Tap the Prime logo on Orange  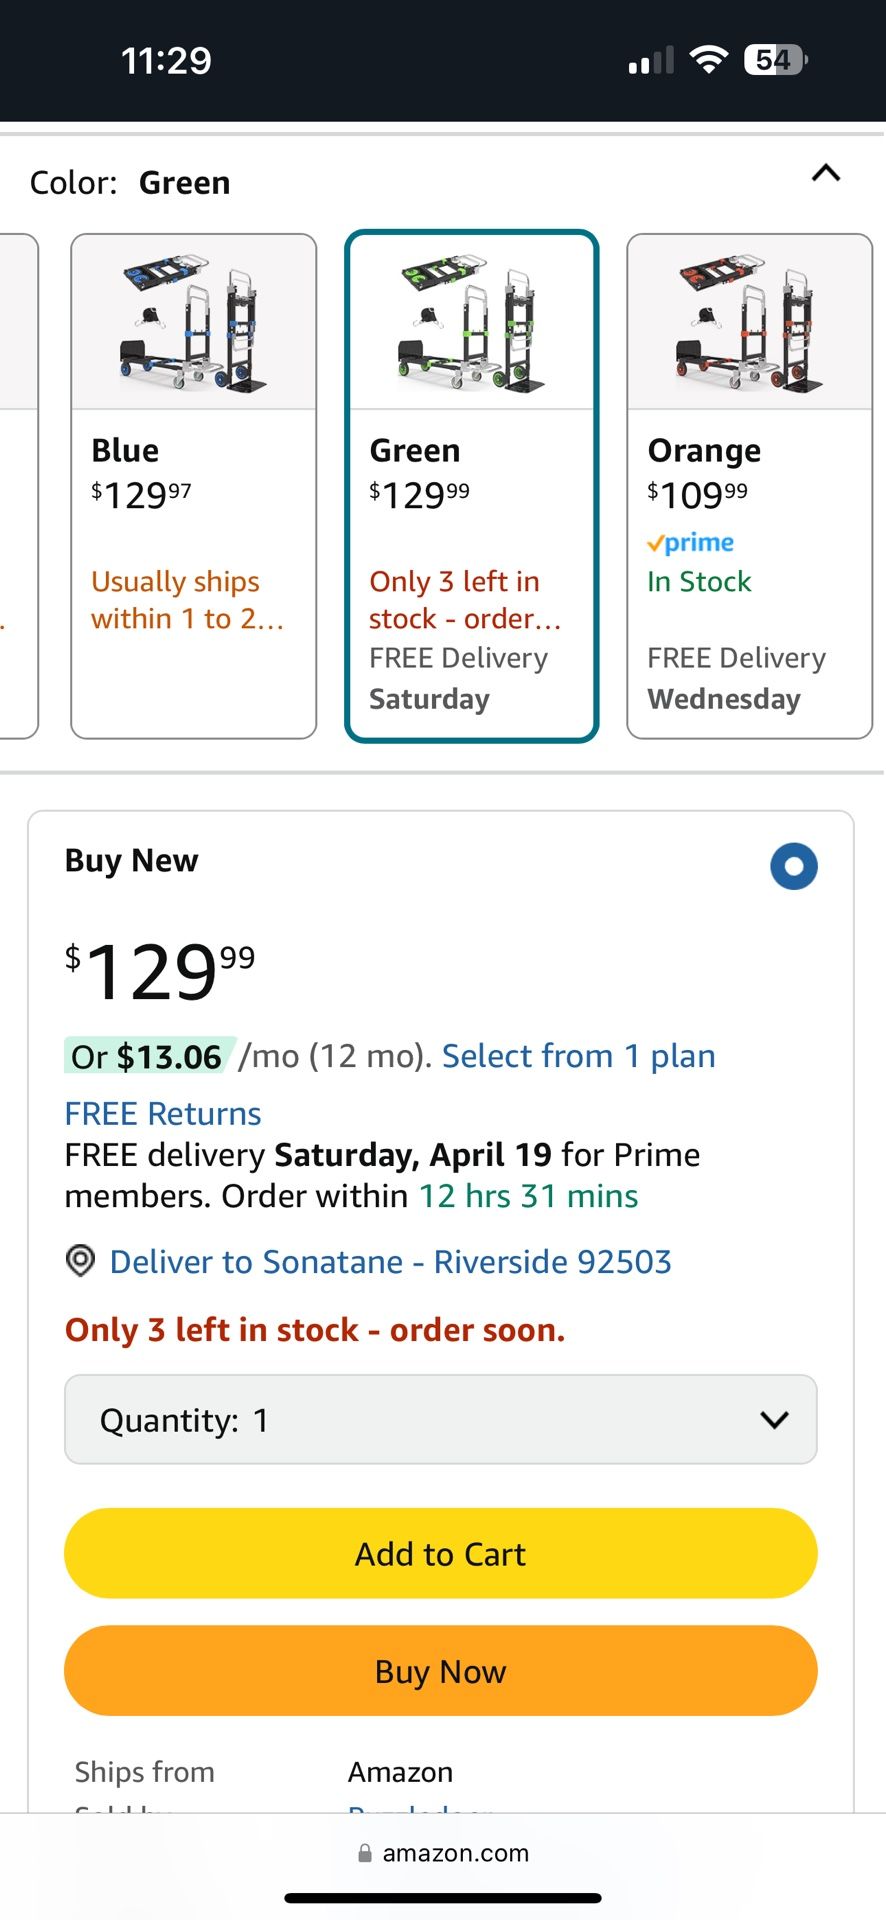[691, 543]
